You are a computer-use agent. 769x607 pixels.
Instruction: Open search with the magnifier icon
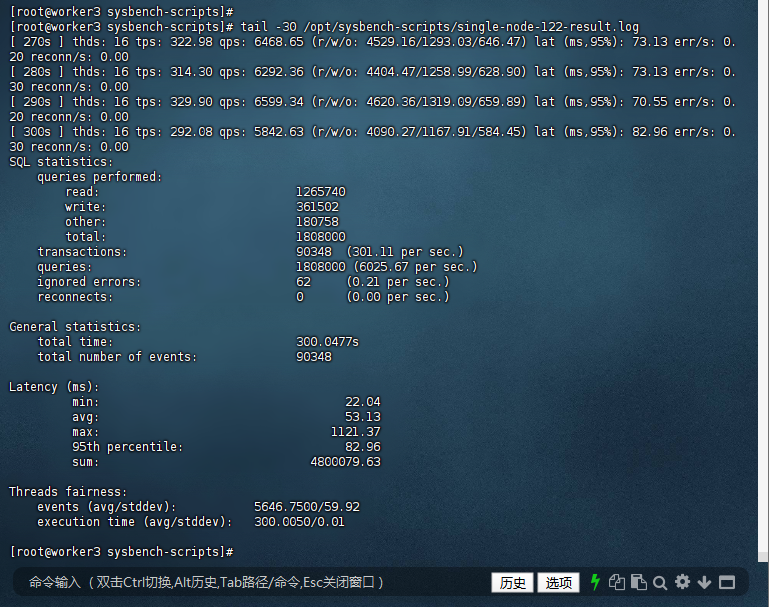pos(660,582)
